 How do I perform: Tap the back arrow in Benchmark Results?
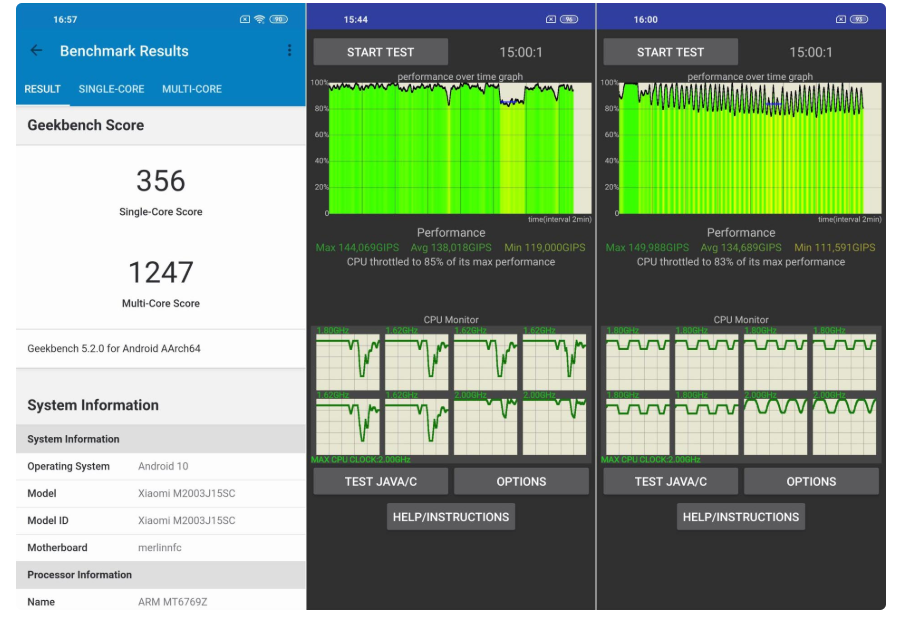[x=37, y=51]
